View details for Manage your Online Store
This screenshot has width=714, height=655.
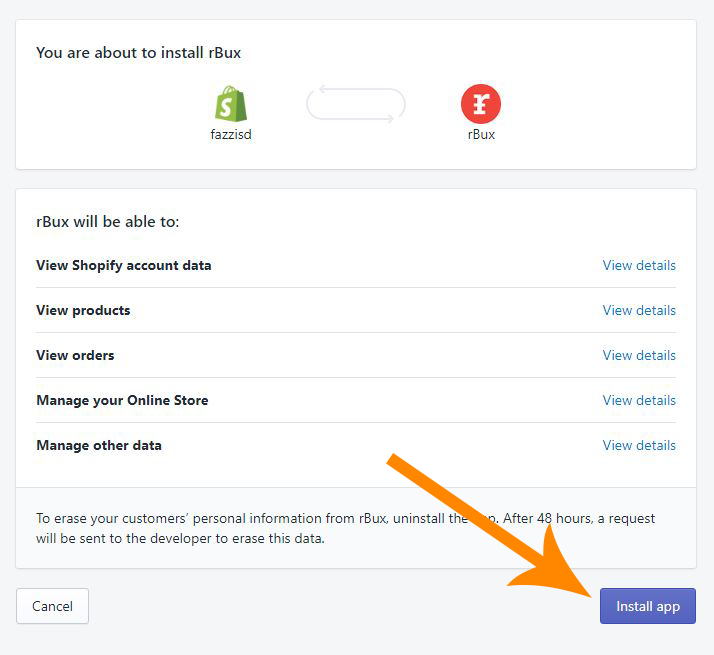(639, 400)
